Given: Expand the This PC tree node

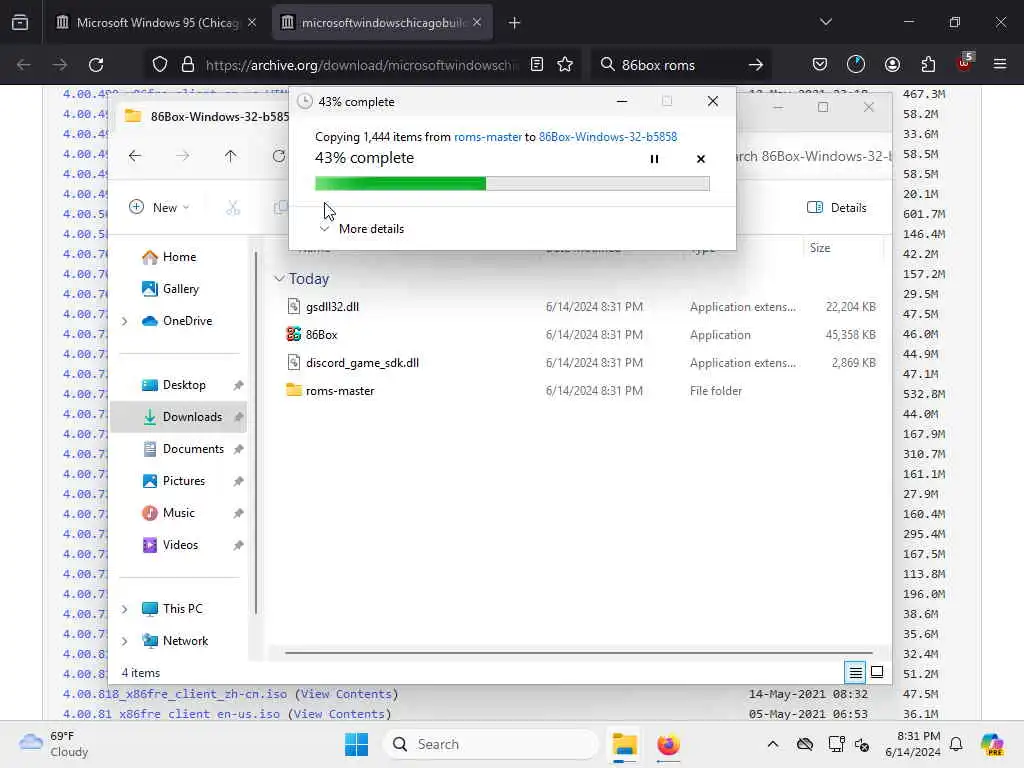Looking at the screenshot, I should 124,609.
